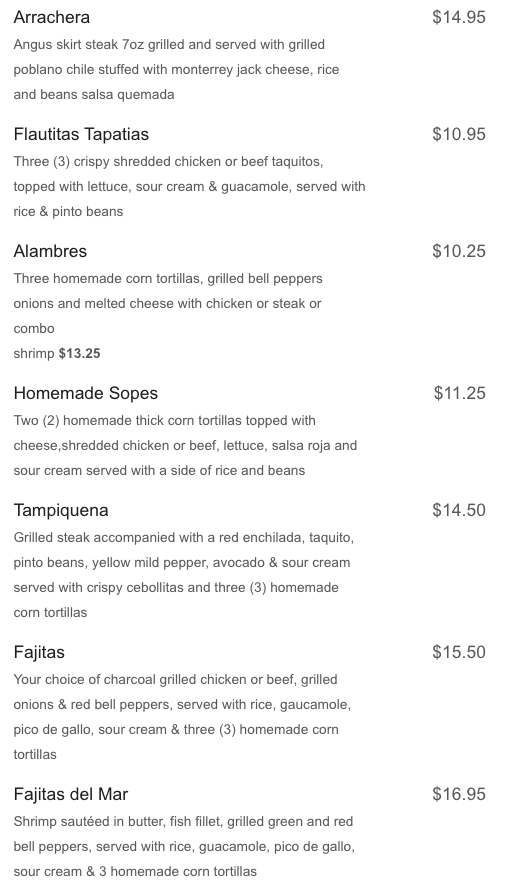Click the shrimp $13.25 option text
The image size is (514, 886).
coord(57,354)
